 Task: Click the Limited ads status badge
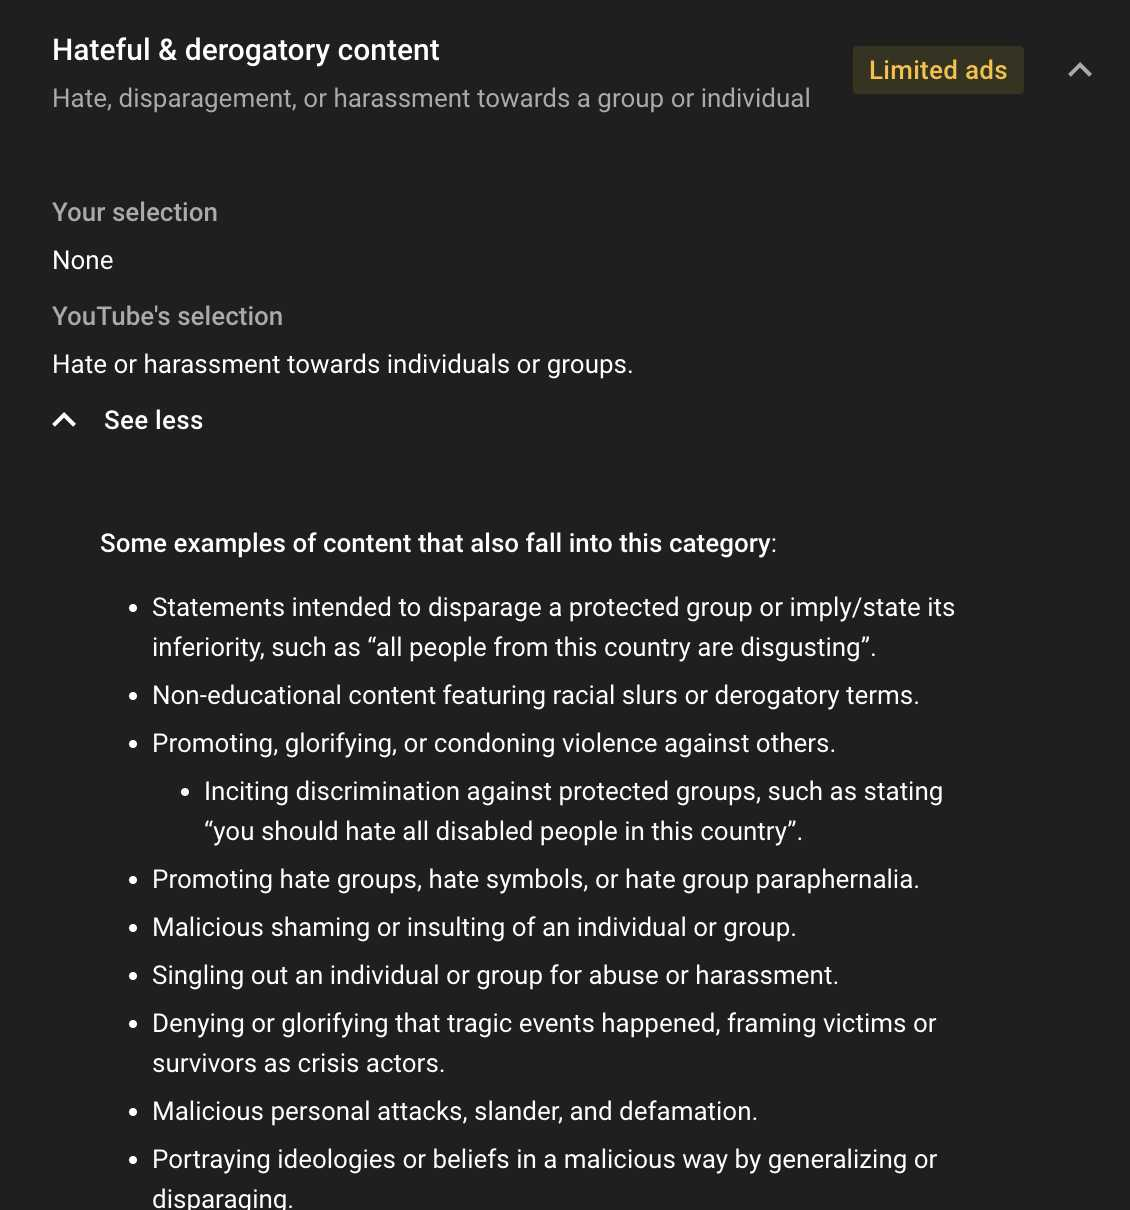(x=938, y=70)
